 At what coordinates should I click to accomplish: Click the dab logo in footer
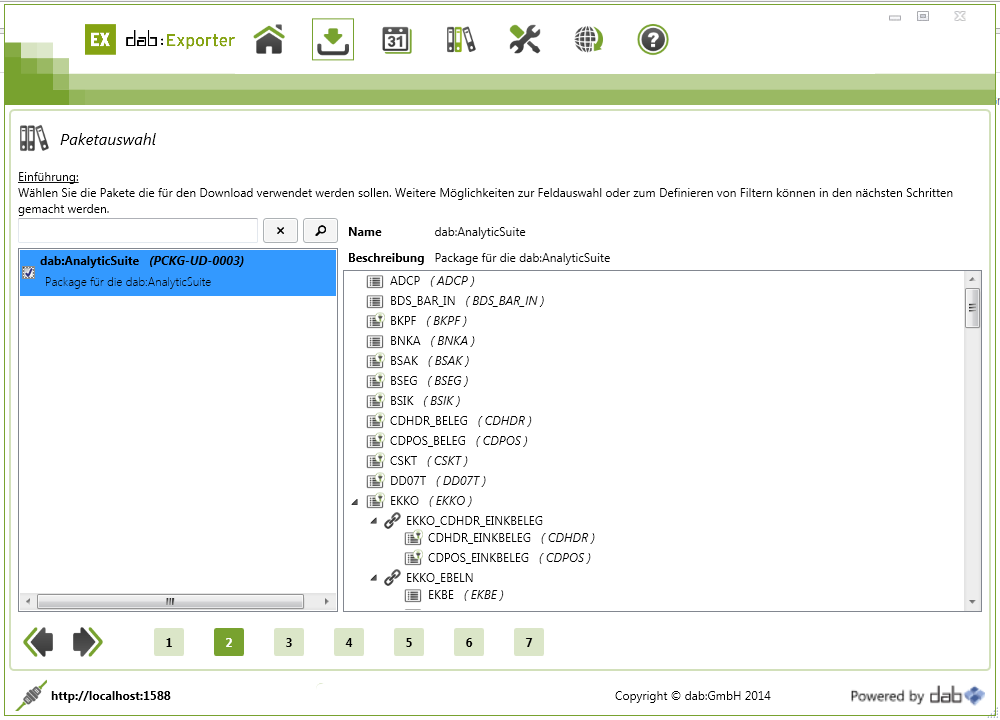(957, 695)
